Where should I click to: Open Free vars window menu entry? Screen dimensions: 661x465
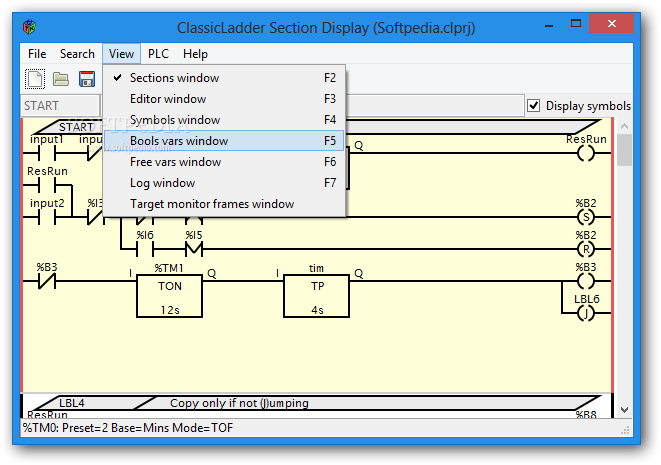coord(224,162)
